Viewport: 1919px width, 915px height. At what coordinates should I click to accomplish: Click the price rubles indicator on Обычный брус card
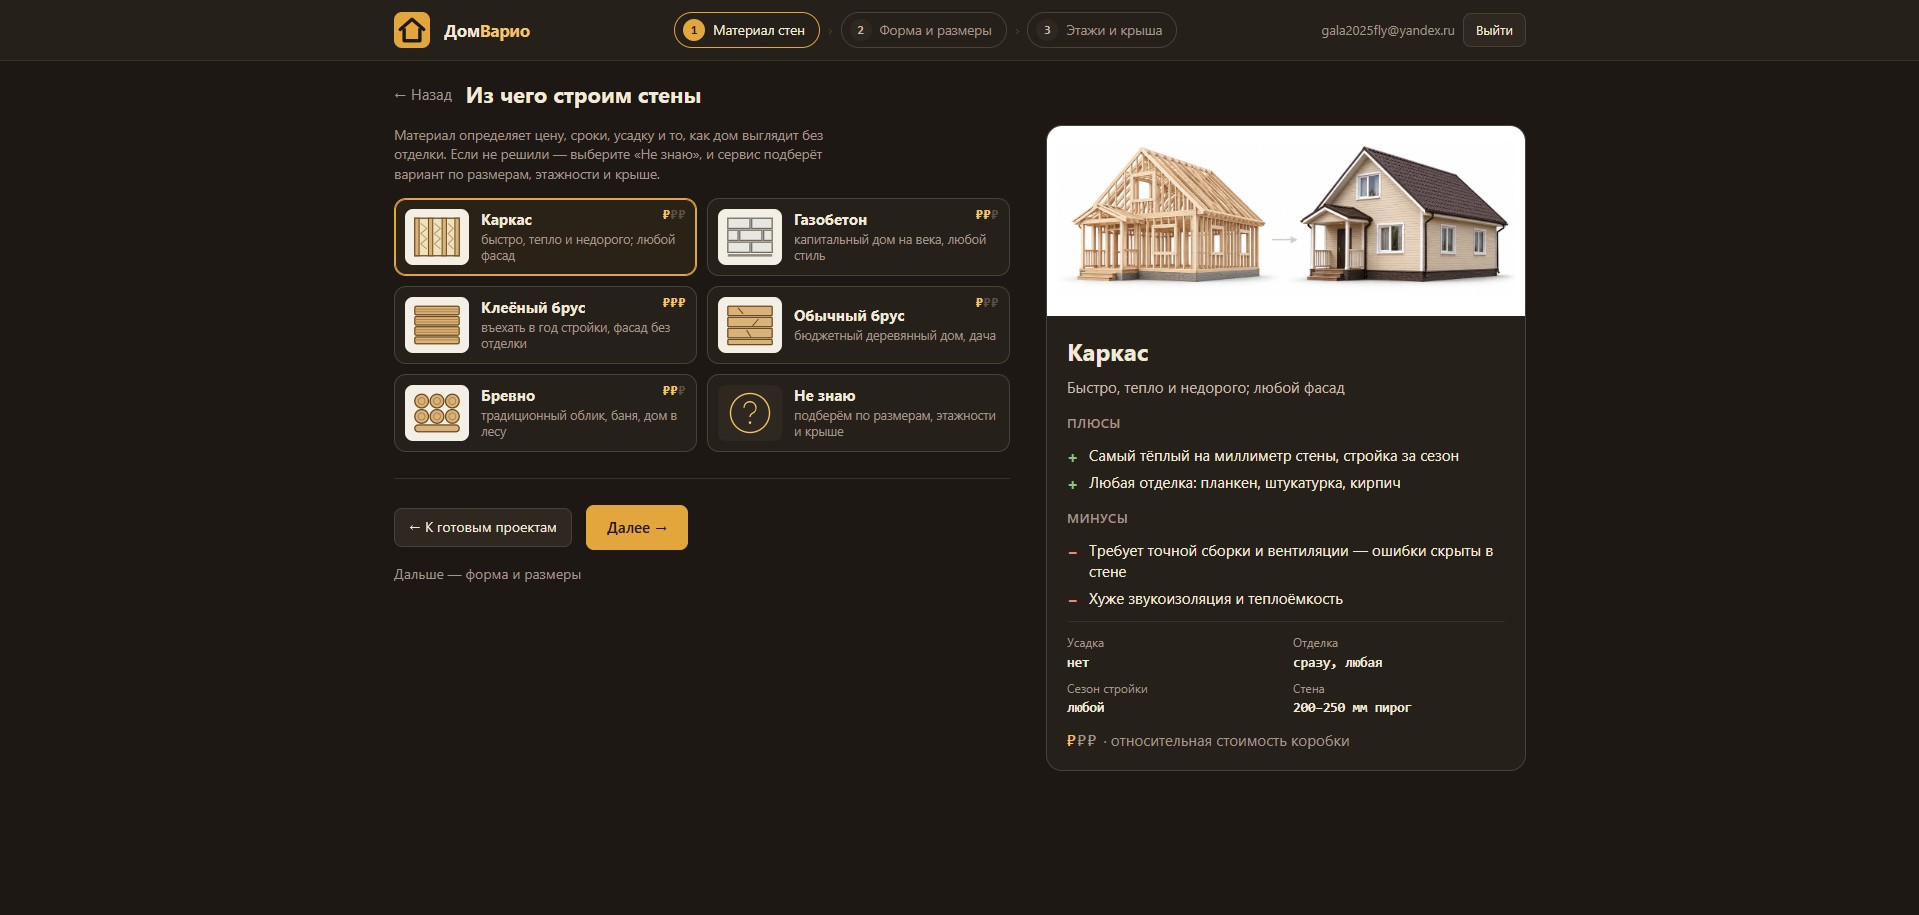pyautogui.click(x=987, y=303)
